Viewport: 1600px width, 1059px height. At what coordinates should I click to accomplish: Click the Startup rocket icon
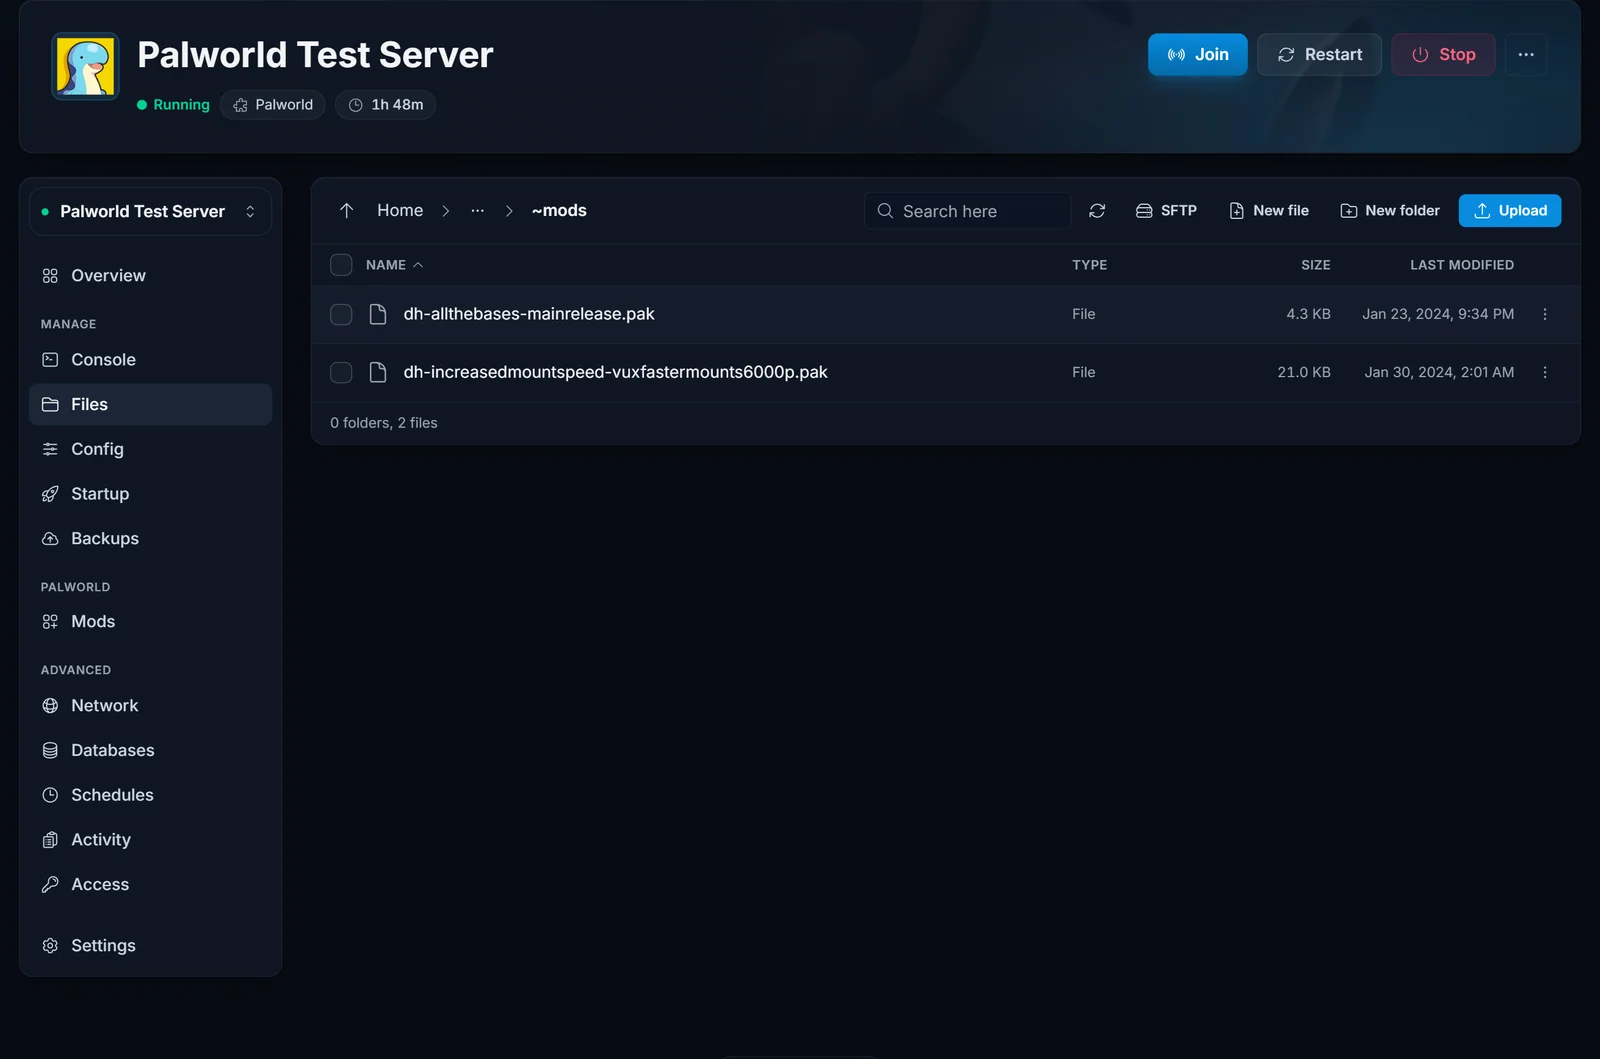click(50, 494)
